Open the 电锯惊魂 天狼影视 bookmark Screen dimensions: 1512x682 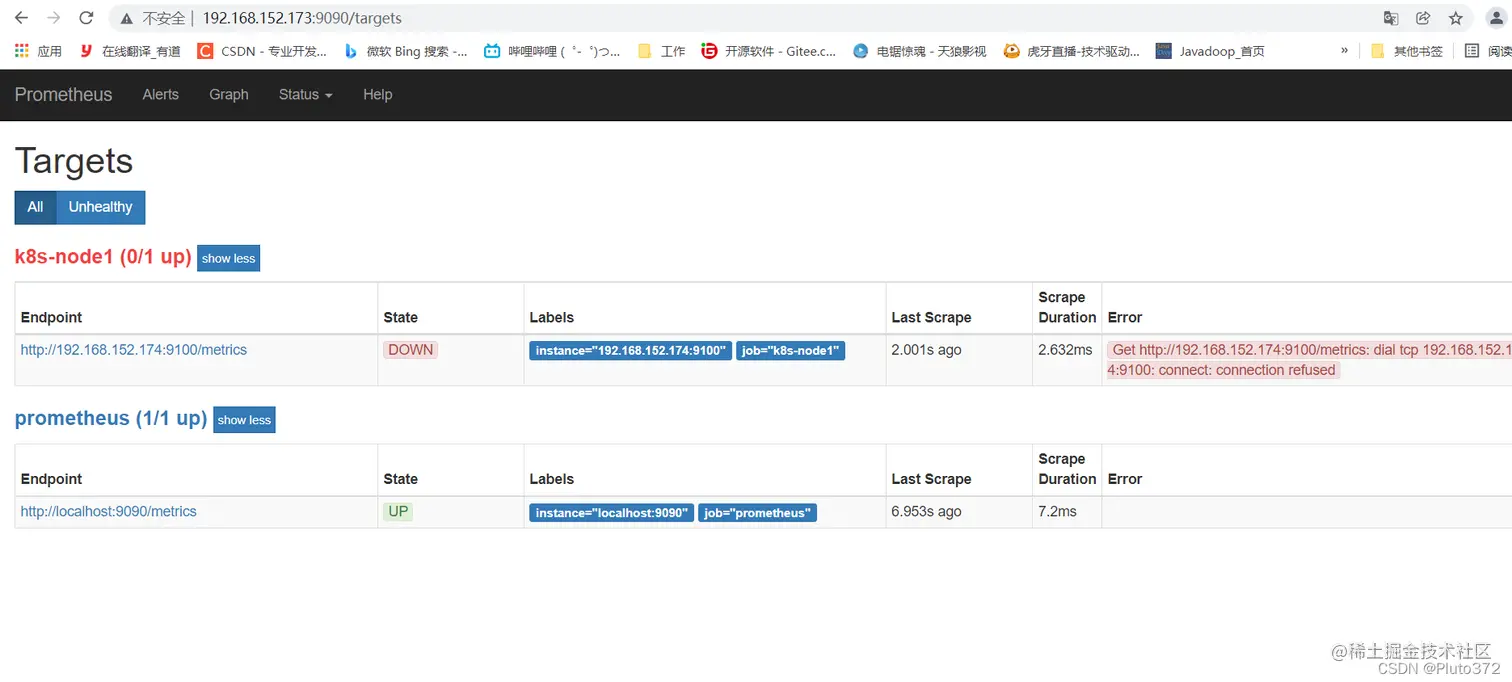(x=920, y=51)
